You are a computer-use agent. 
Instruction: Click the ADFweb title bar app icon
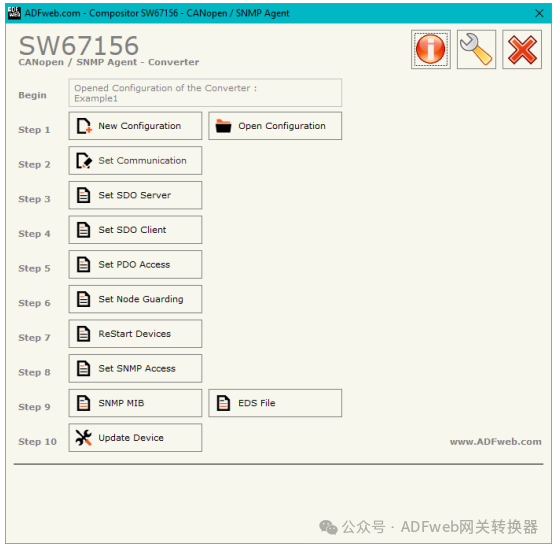point(14,13)
